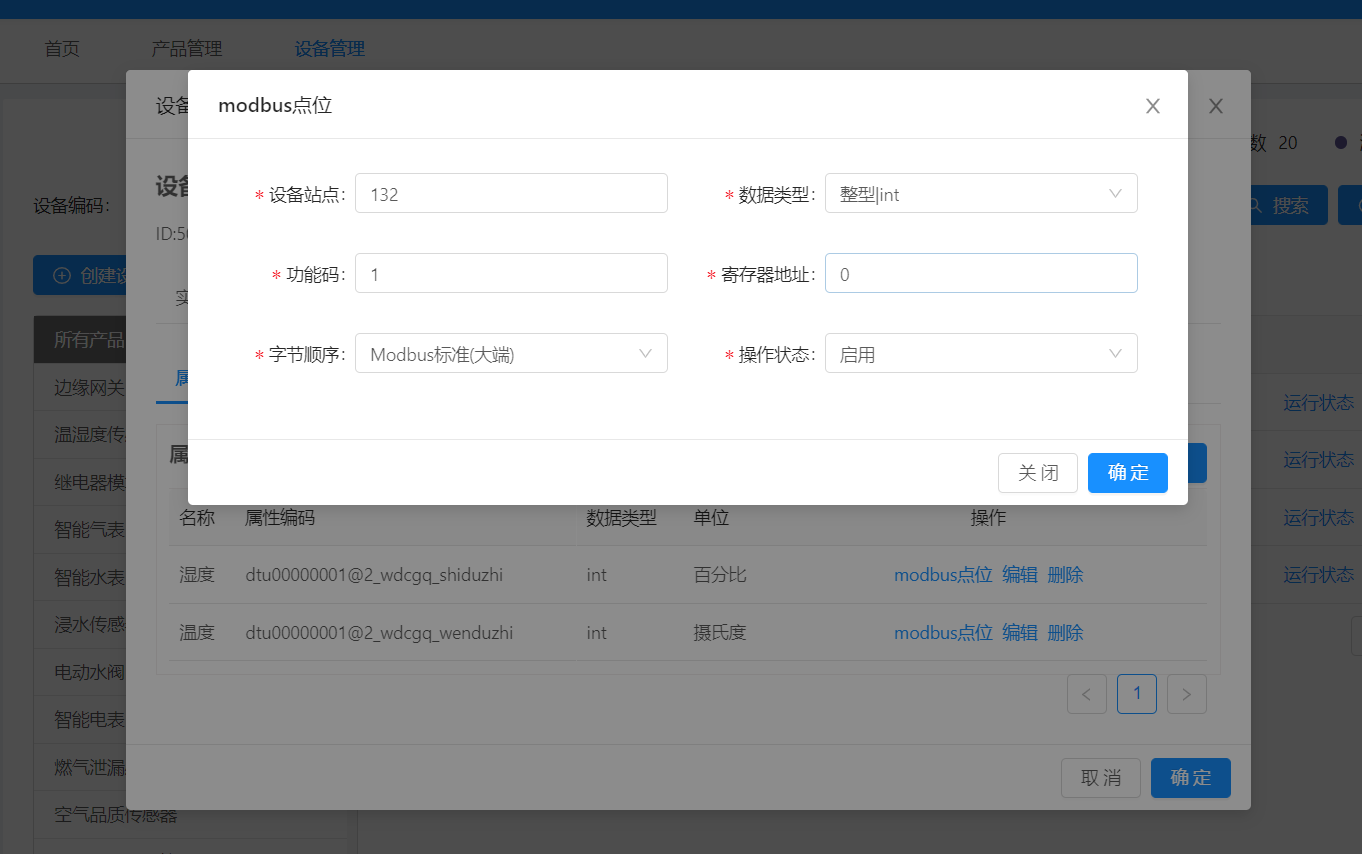Switch to 产品管理 in top navigation

(x=187, y=47)
